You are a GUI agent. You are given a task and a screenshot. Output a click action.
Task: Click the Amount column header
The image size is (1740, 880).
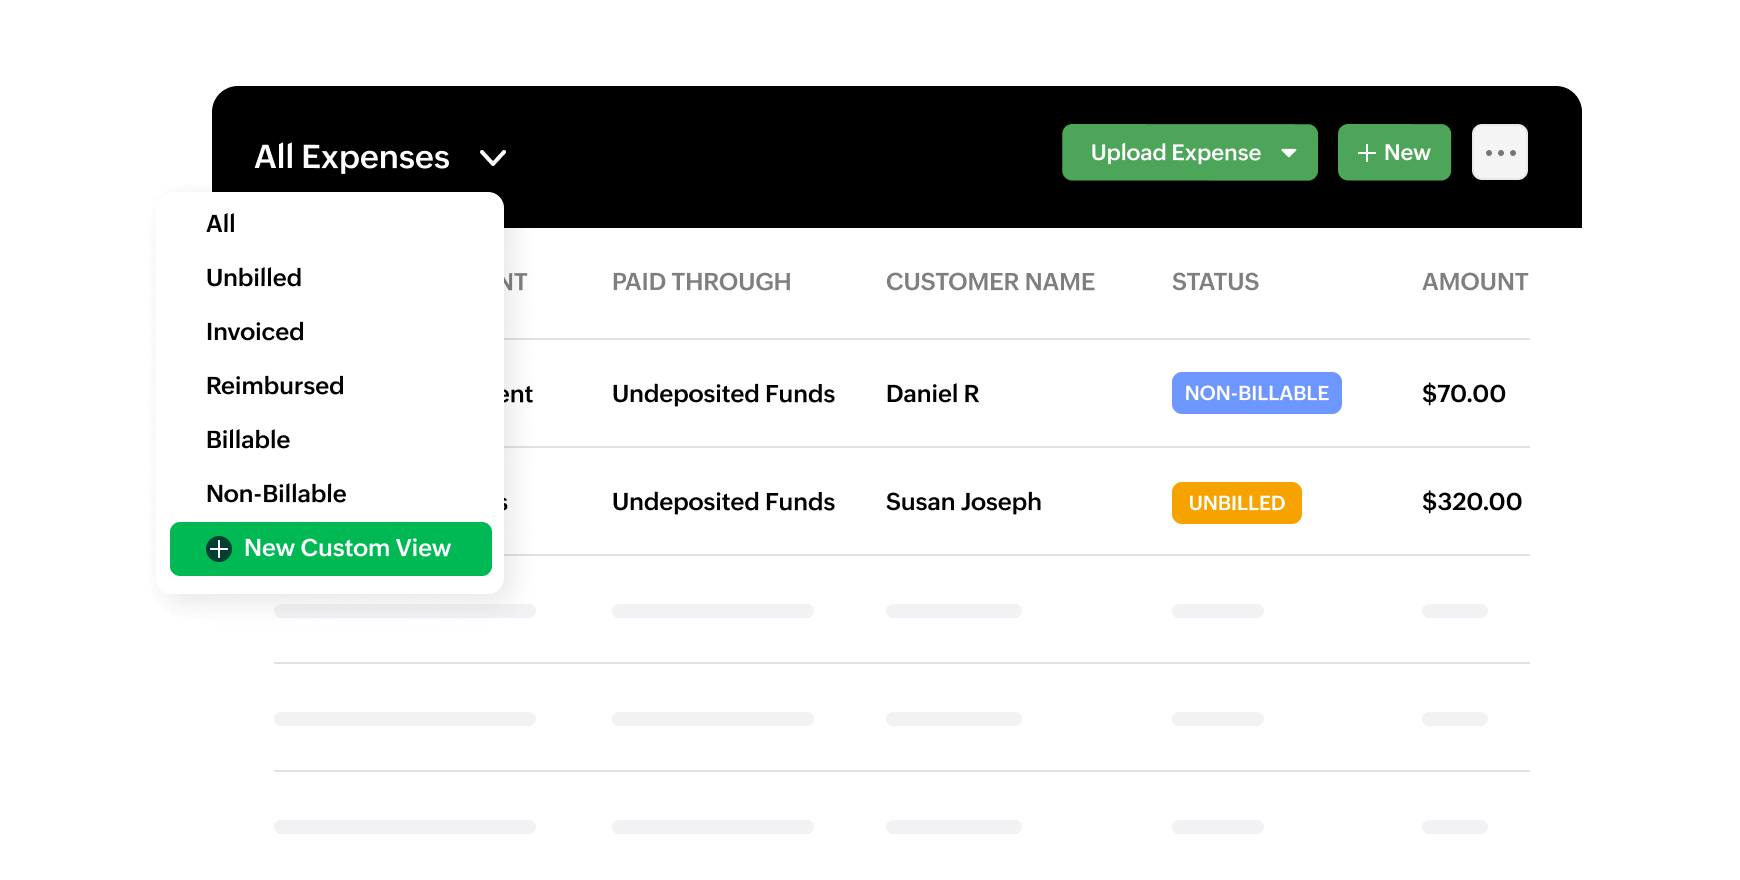pyautogui.click(x=1474, y=282)
